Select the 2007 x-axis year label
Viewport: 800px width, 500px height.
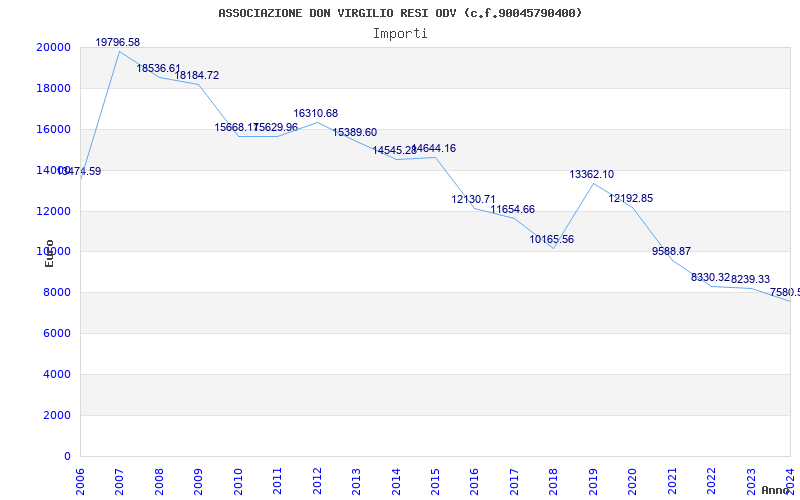(119, 481)
